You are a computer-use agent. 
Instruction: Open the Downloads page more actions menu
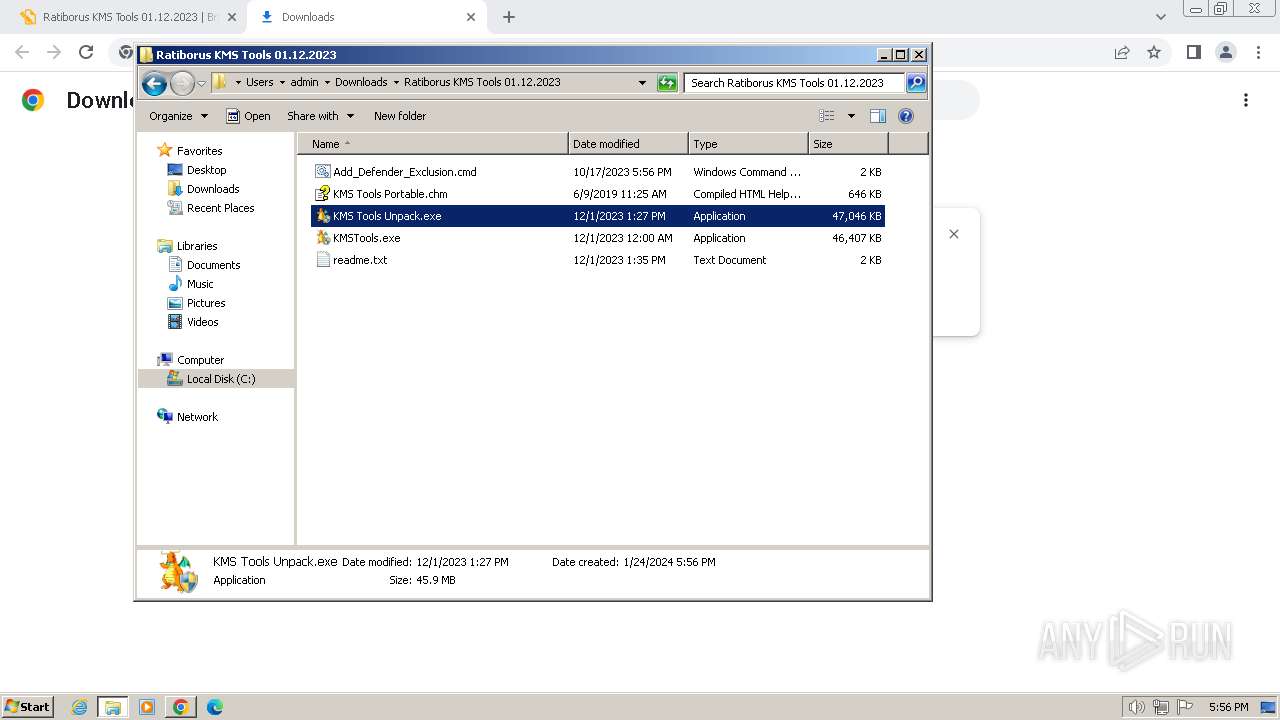pos(1246,100)
